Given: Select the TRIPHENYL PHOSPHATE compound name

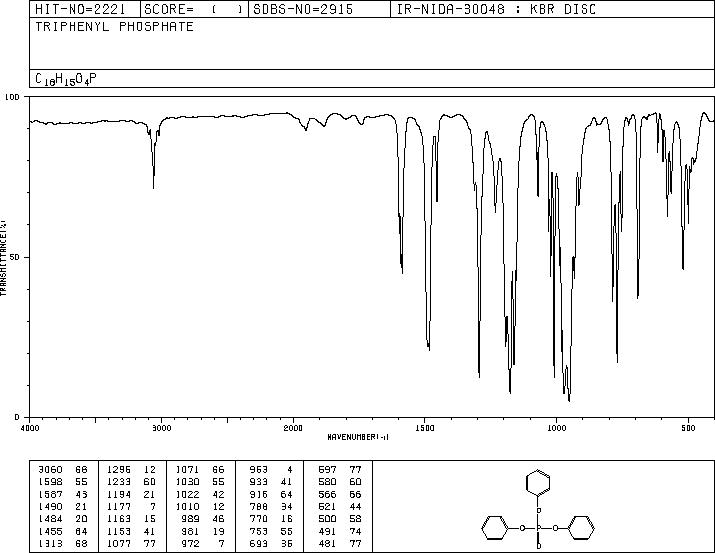Looking at the screenshot, I should pos(114,26).
